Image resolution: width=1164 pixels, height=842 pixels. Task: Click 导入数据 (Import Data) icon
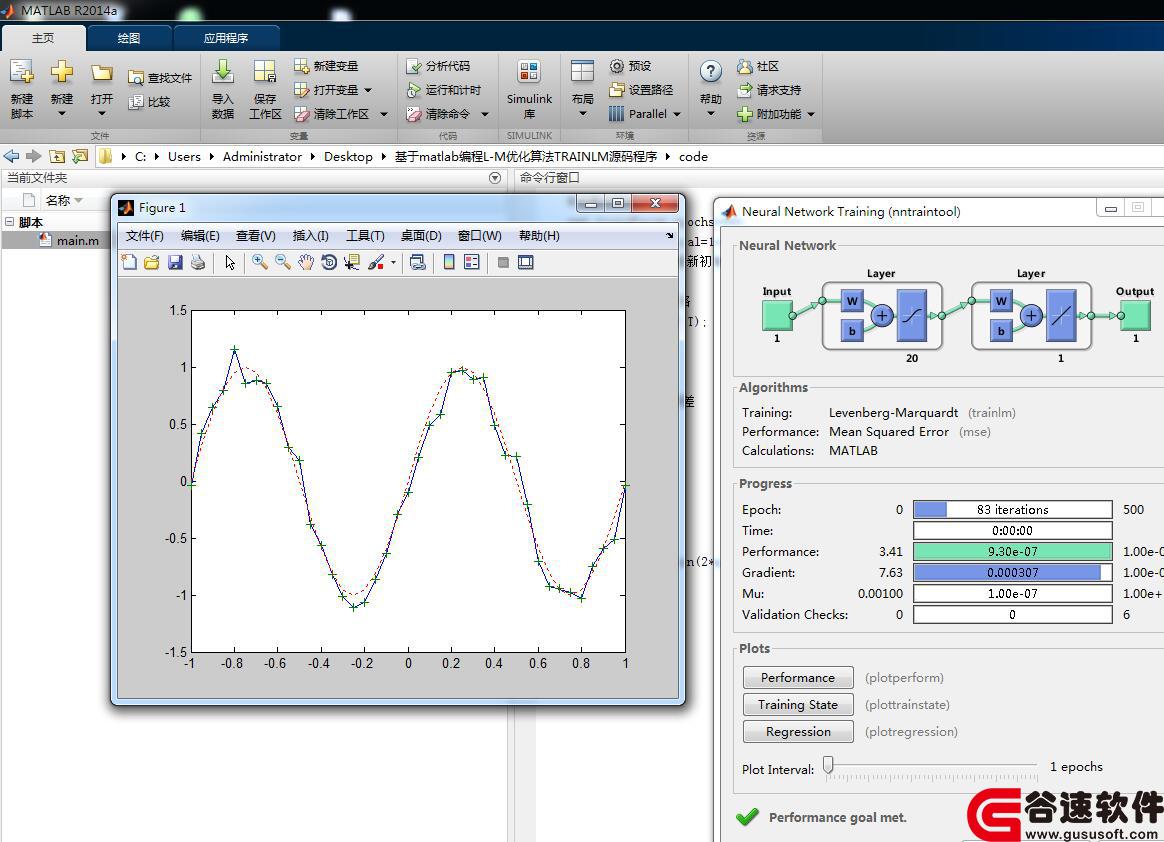(x=223, y=89)
